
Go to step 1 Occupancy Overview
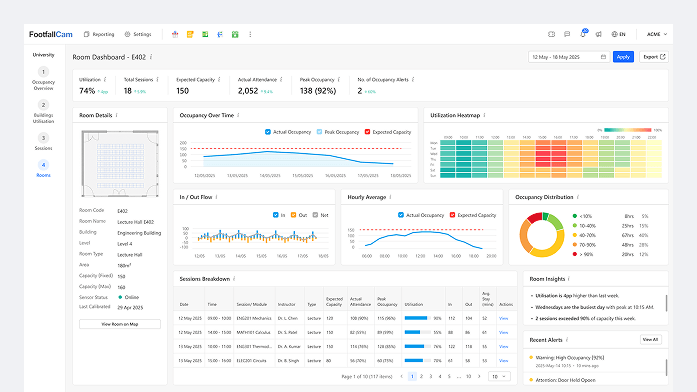click(x=43, y=79)
